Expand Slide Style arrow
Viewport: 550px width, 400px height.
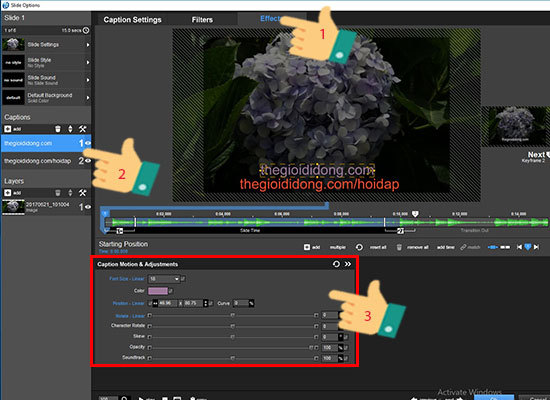88,62
